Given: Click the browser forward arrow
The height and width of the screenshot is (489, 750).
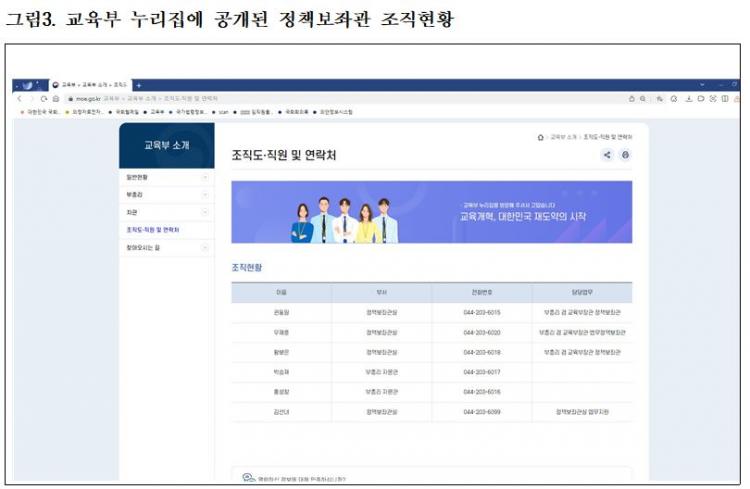Looking at the screenshot, I should (32, 99).
